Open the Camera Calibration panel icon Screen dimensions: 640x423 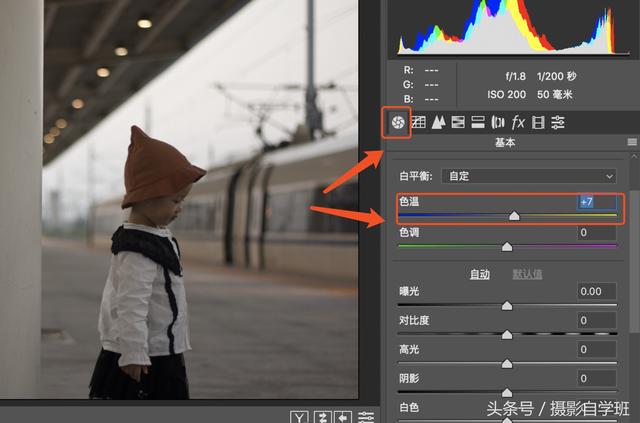coord(538,122)
